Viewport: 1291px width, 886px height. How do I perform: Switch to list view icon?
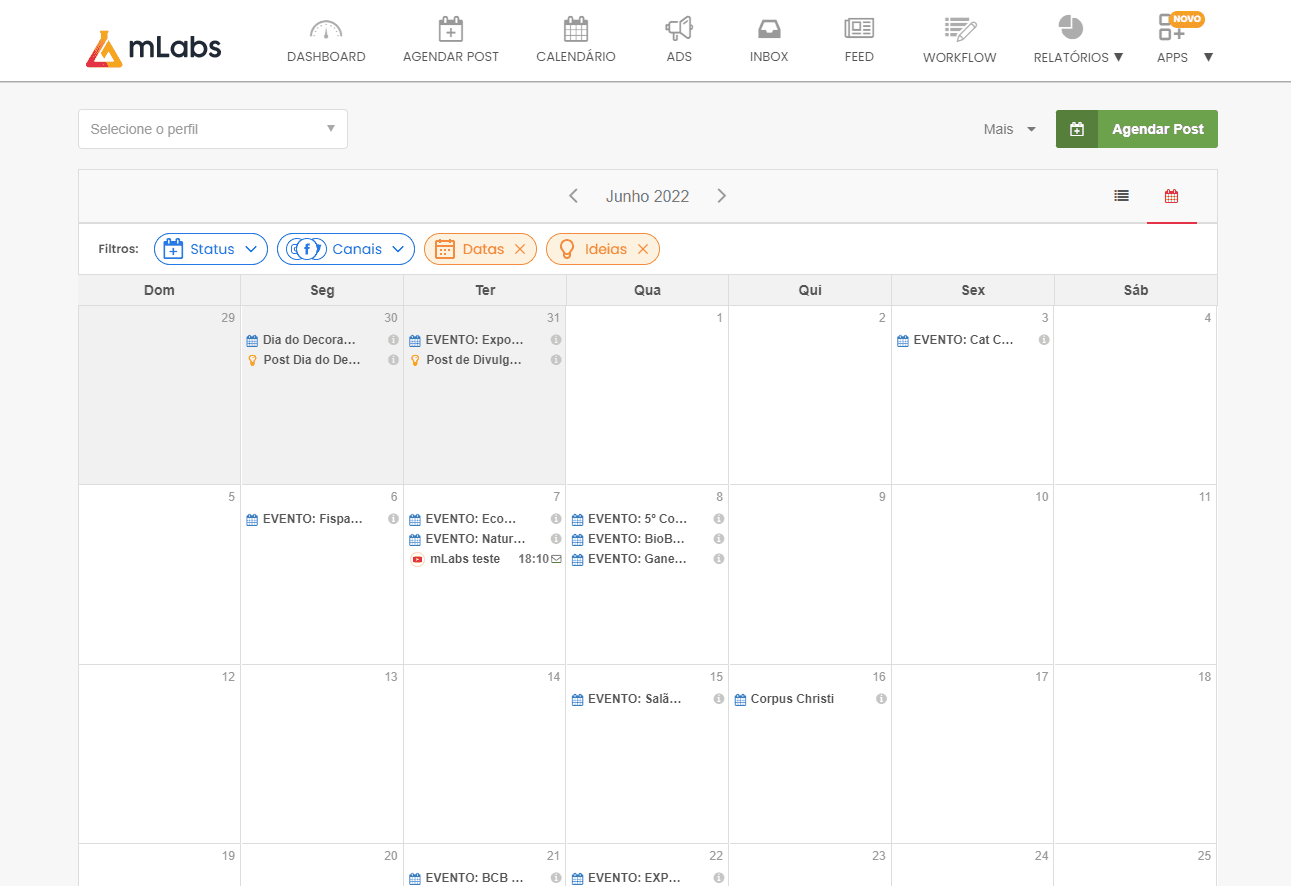(1122, 196)
